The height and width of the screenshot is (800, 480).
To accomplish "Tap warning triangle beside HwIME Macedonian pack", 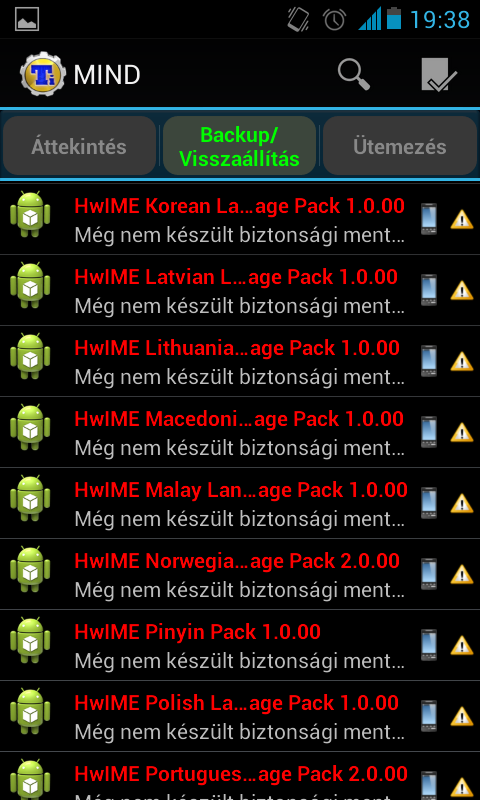I will point(462,432).
